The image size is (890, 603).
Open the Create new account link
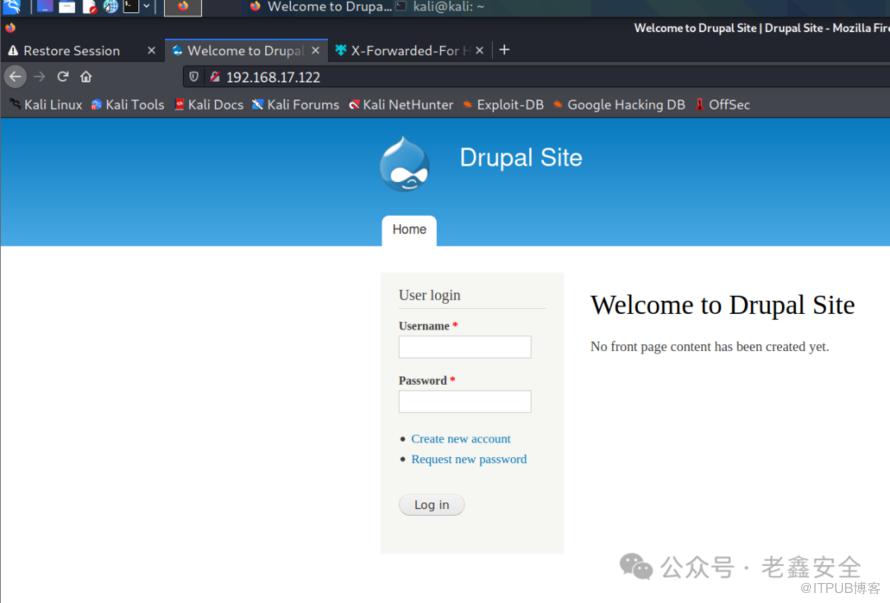click(x=460, y=439)
